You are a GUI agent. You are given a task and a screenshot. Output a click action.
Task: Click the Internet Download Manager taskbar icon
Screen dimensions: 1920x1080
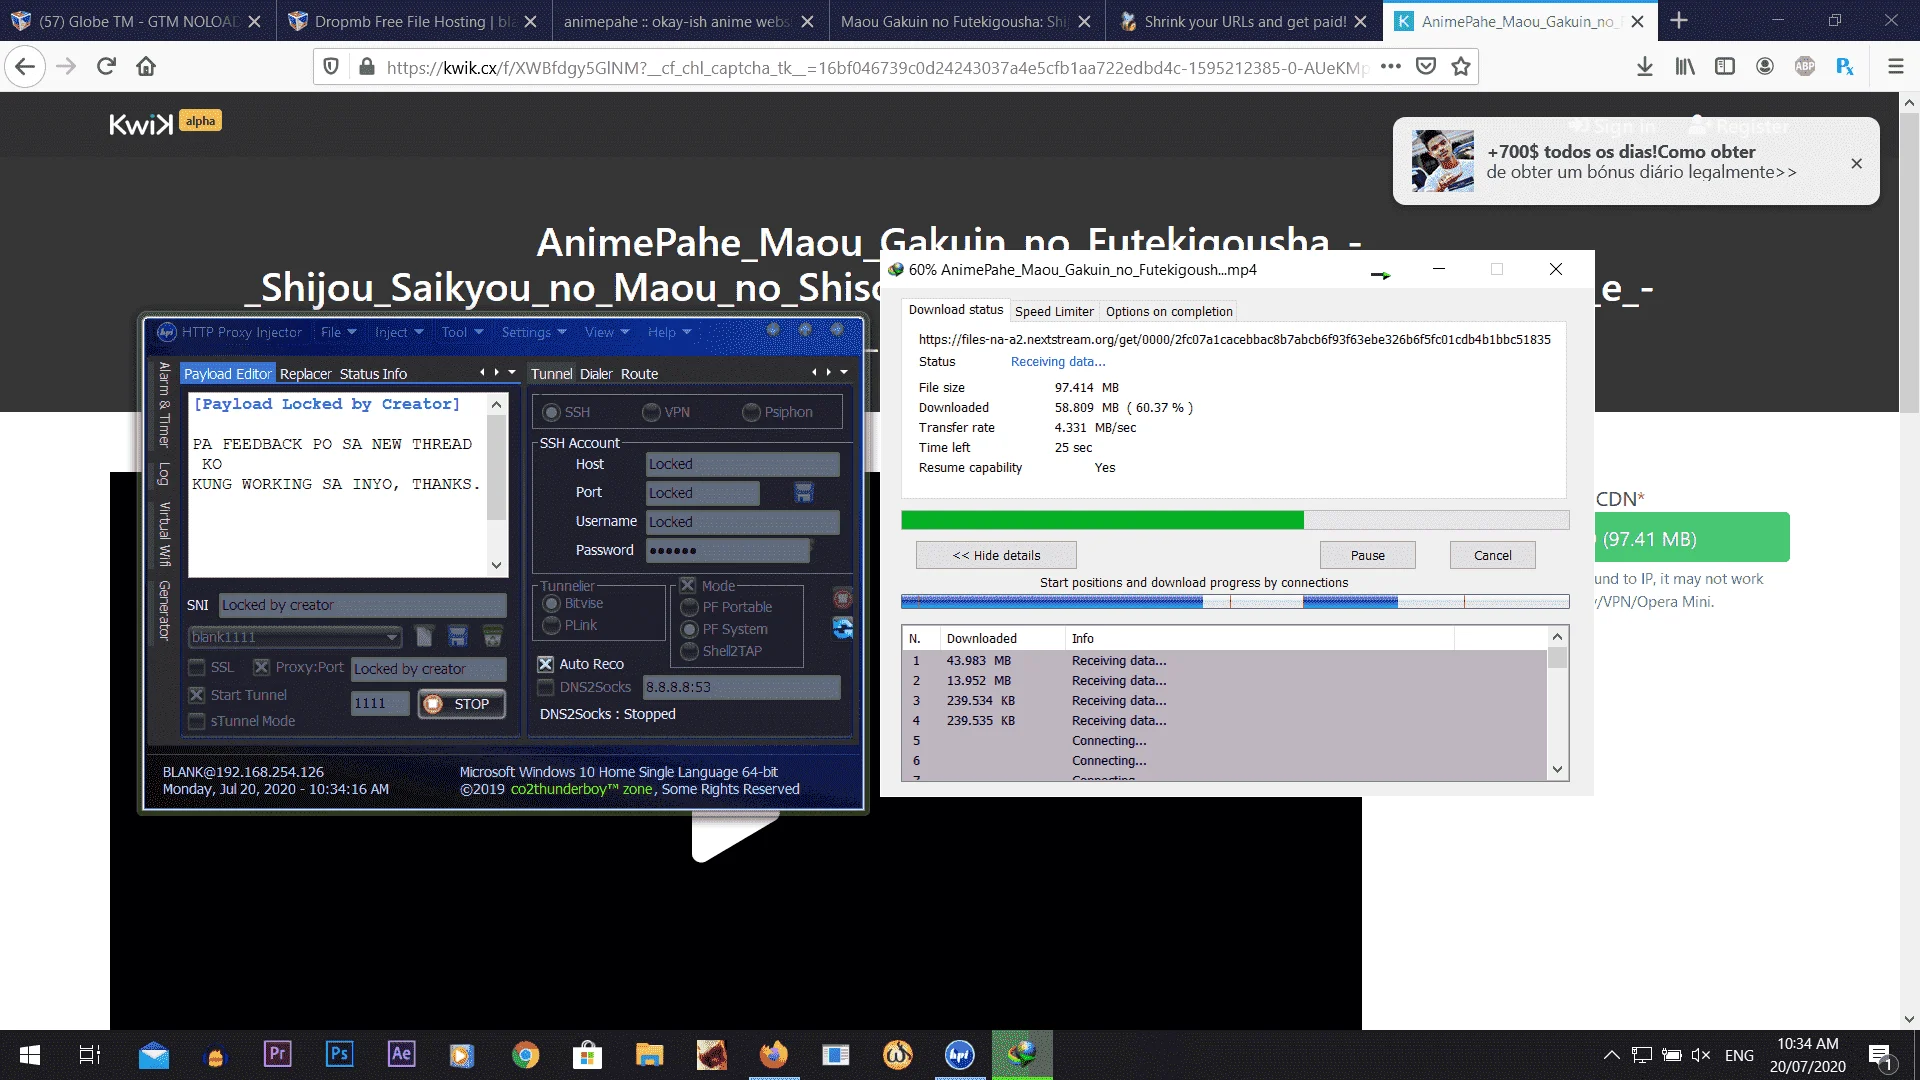tap(1021, 1055)
